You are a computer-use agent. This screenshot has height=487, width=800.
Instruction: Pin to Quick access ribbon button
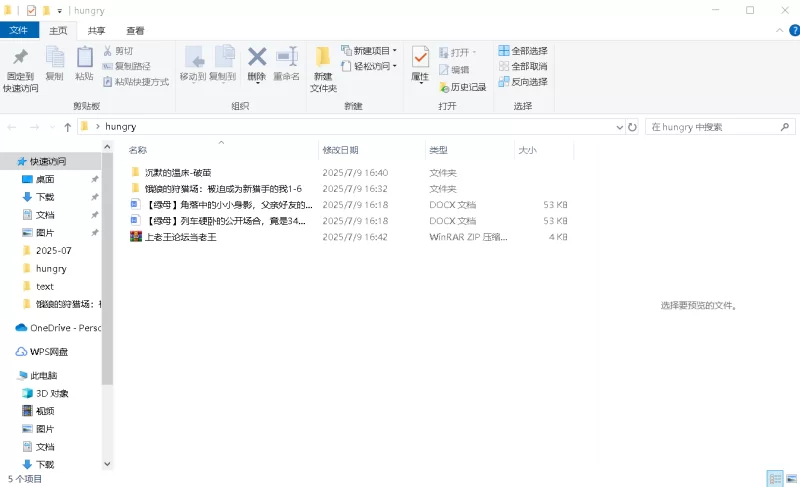click(x=20, y=70)
